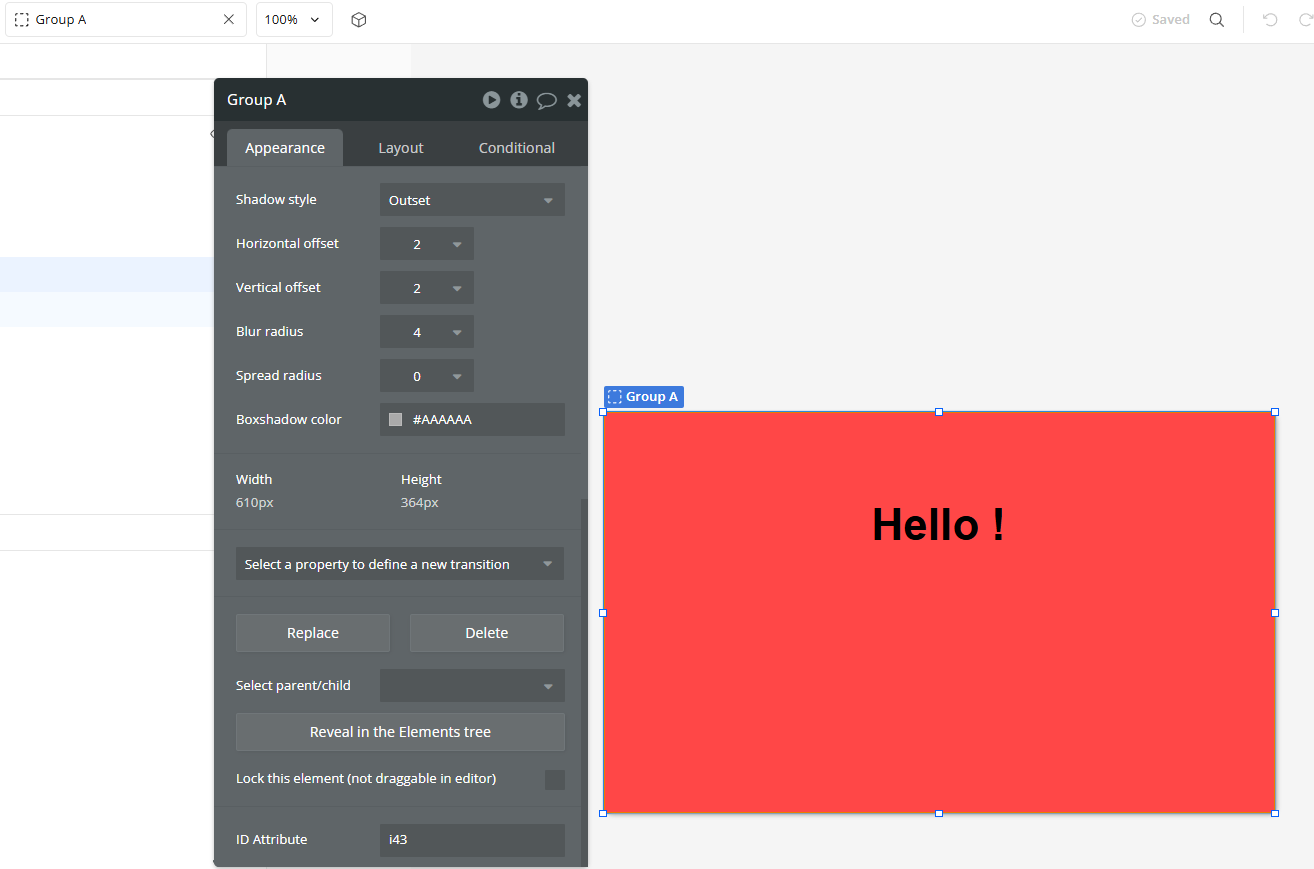The width and height of the screenshot is (1314, 869).
Task: Switch to the Layout tab
Action: click(x=400, y=147)
